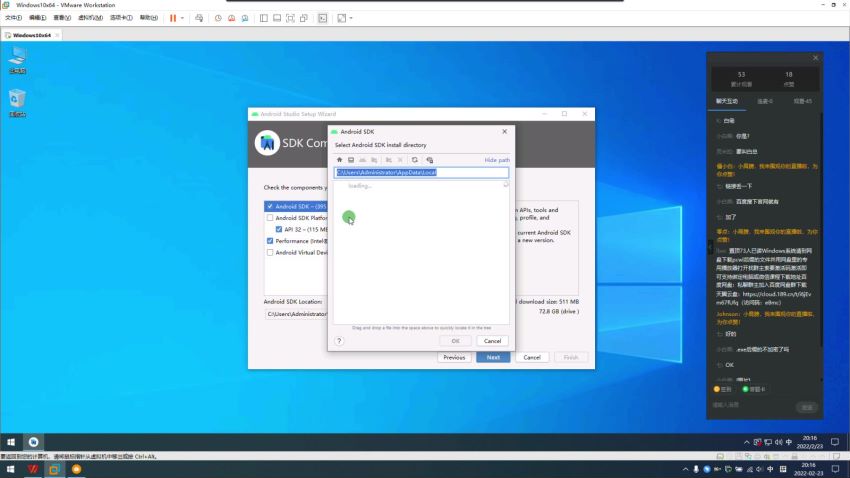The width and height of the screenshot is (850, 478).
Task: Select the Windows10x64 VM tab
Action: click(31, 35)
